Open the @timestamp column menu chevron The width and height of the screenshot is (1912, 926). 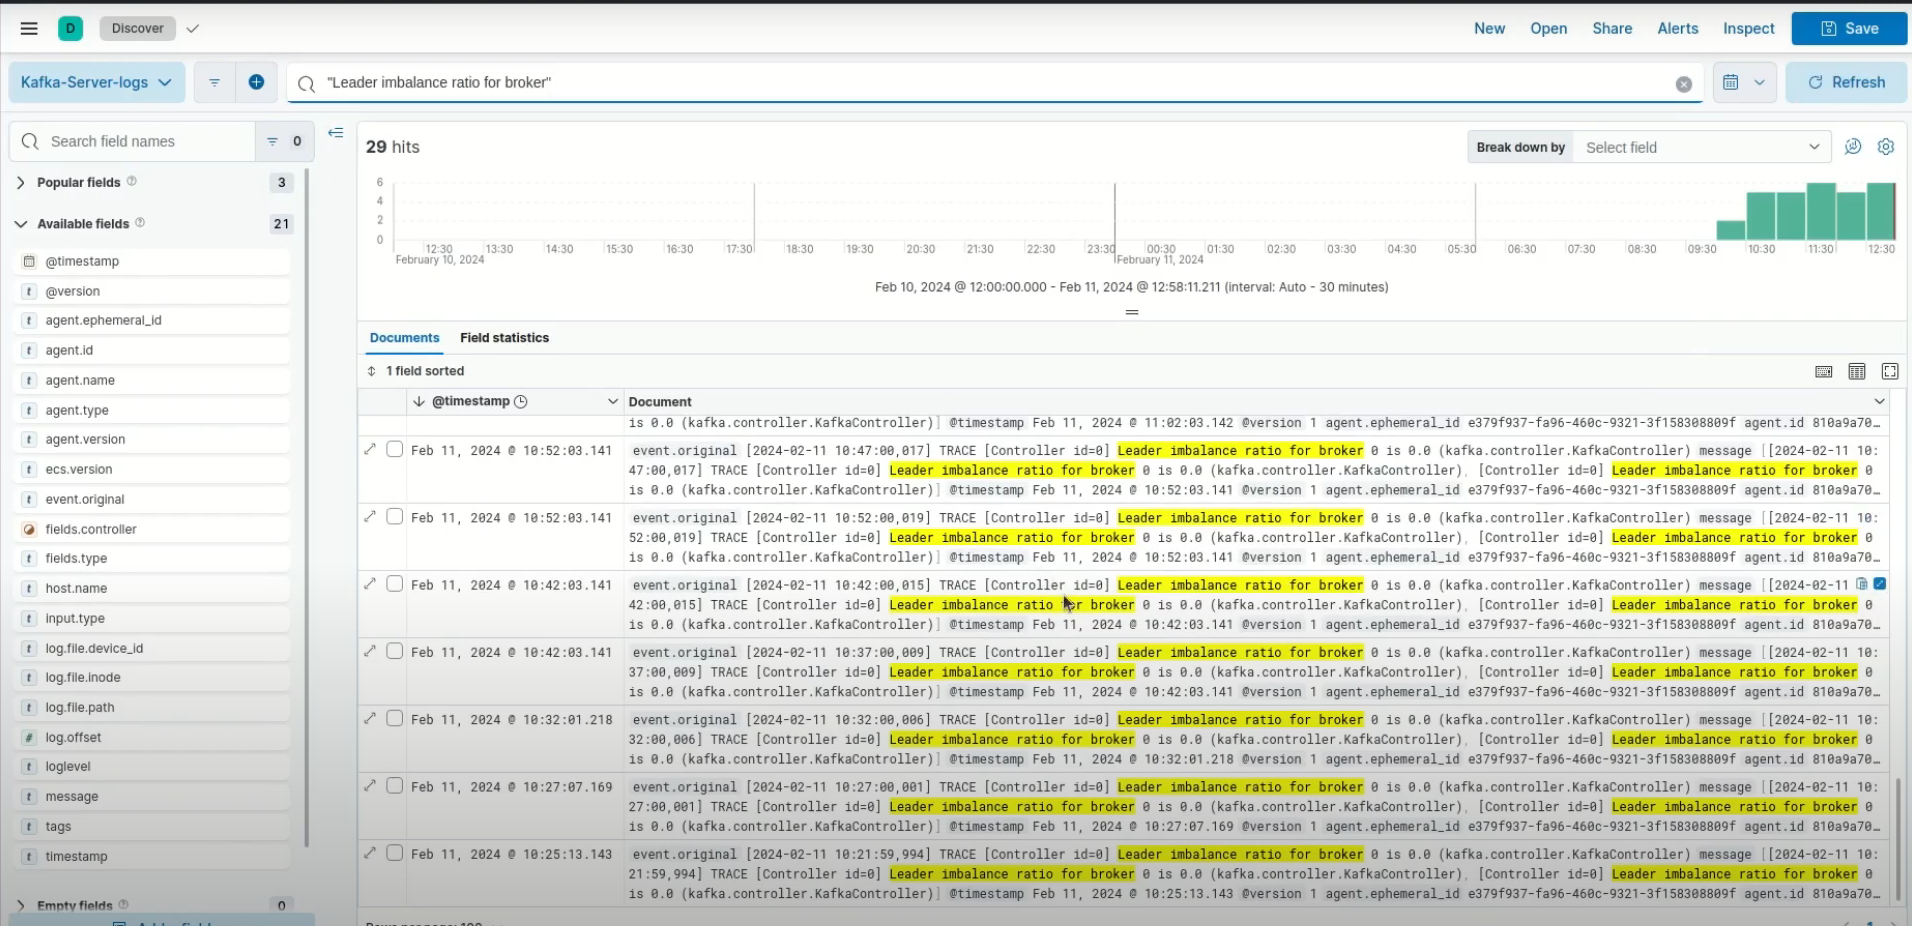(613, 401)
